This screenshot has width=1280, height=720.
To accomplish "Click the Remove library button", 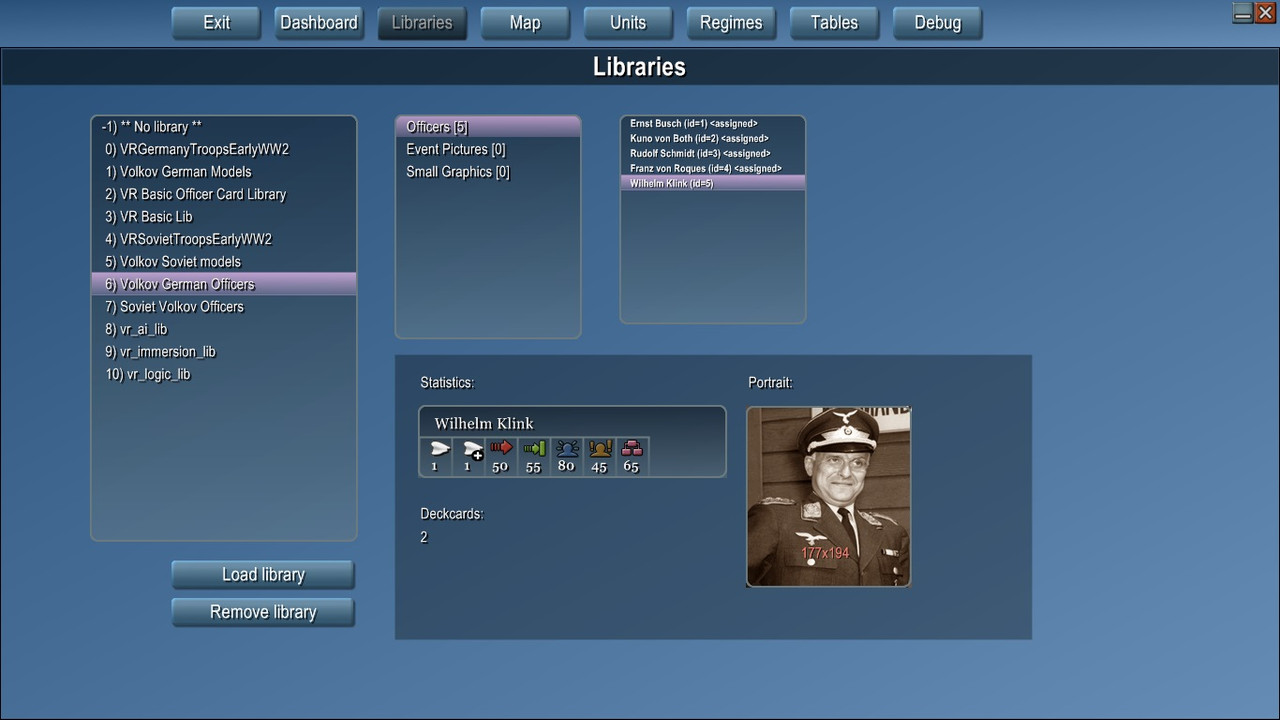I will point(263,612).
